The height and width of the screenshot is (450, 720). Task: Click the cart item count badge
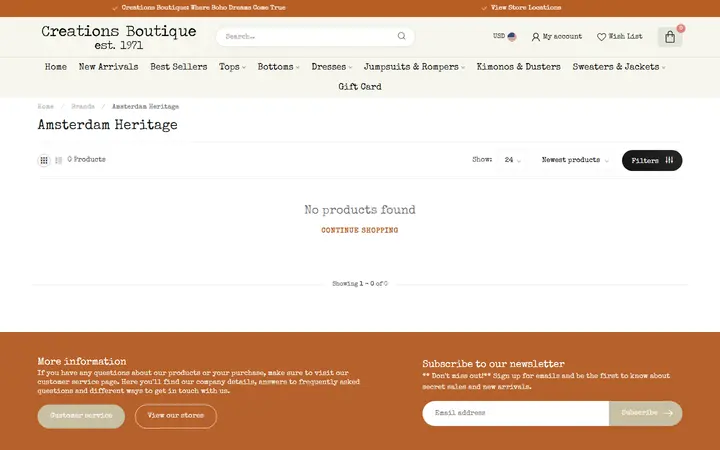(681, 28)
